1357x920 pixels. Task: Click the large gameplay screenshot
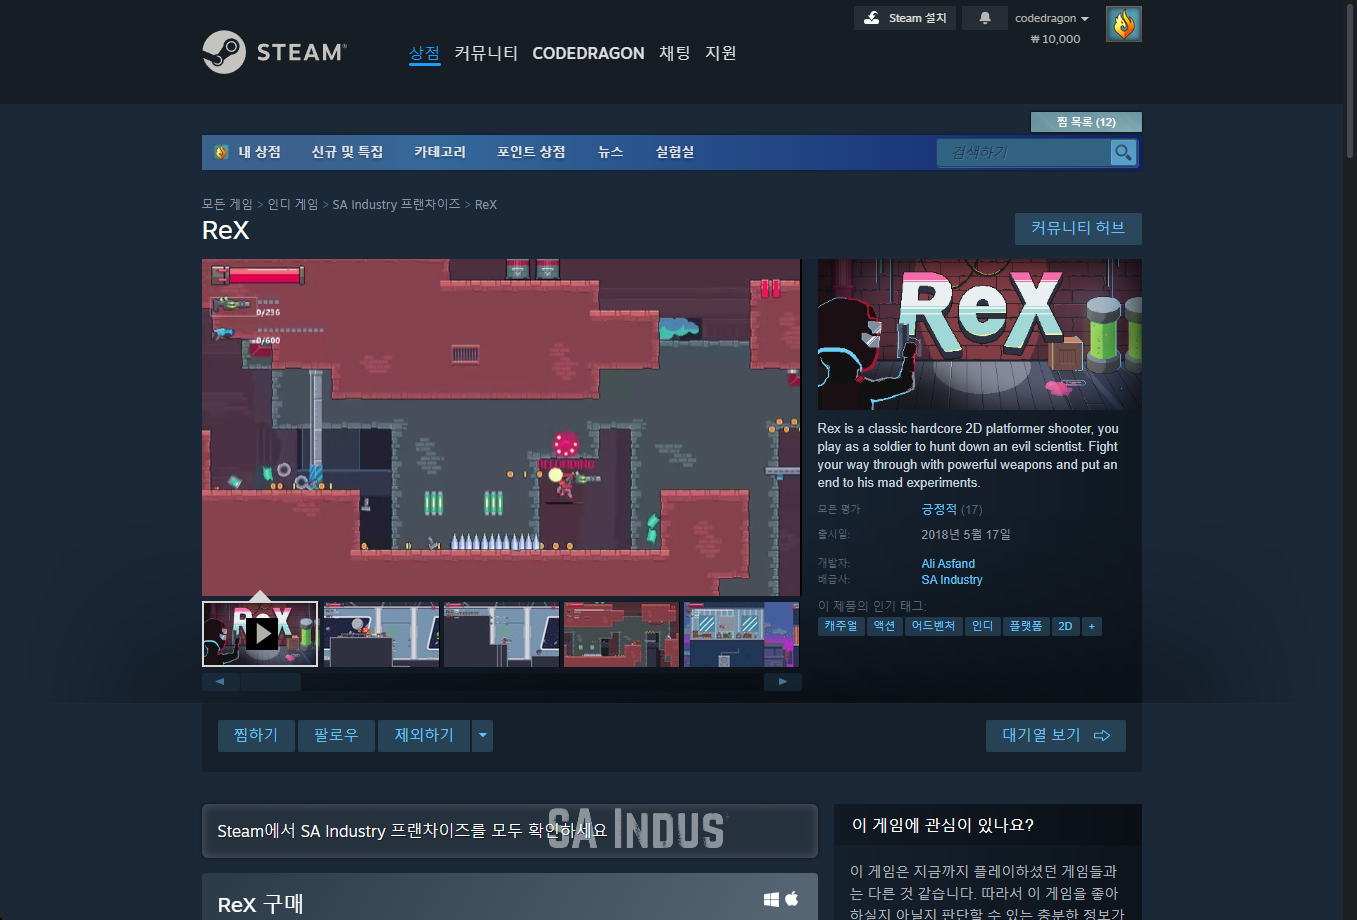501,428
